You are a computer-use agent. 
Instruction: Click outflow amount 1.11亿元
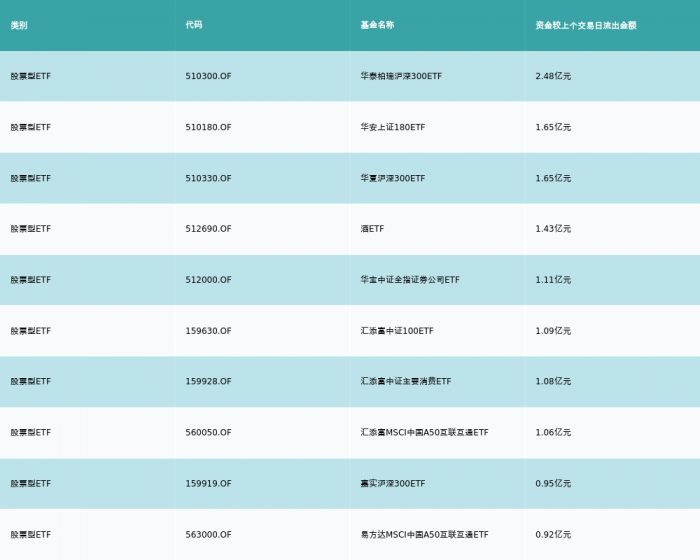tap(553, 280)
